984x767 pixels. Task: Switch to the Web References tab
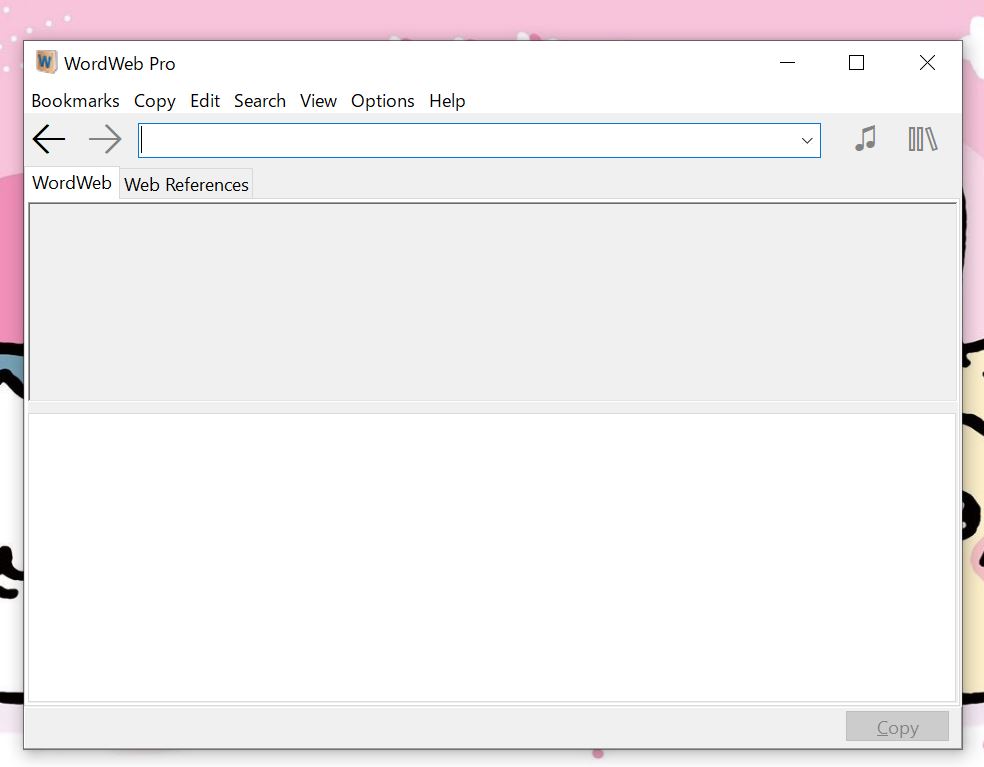point(186,185)
